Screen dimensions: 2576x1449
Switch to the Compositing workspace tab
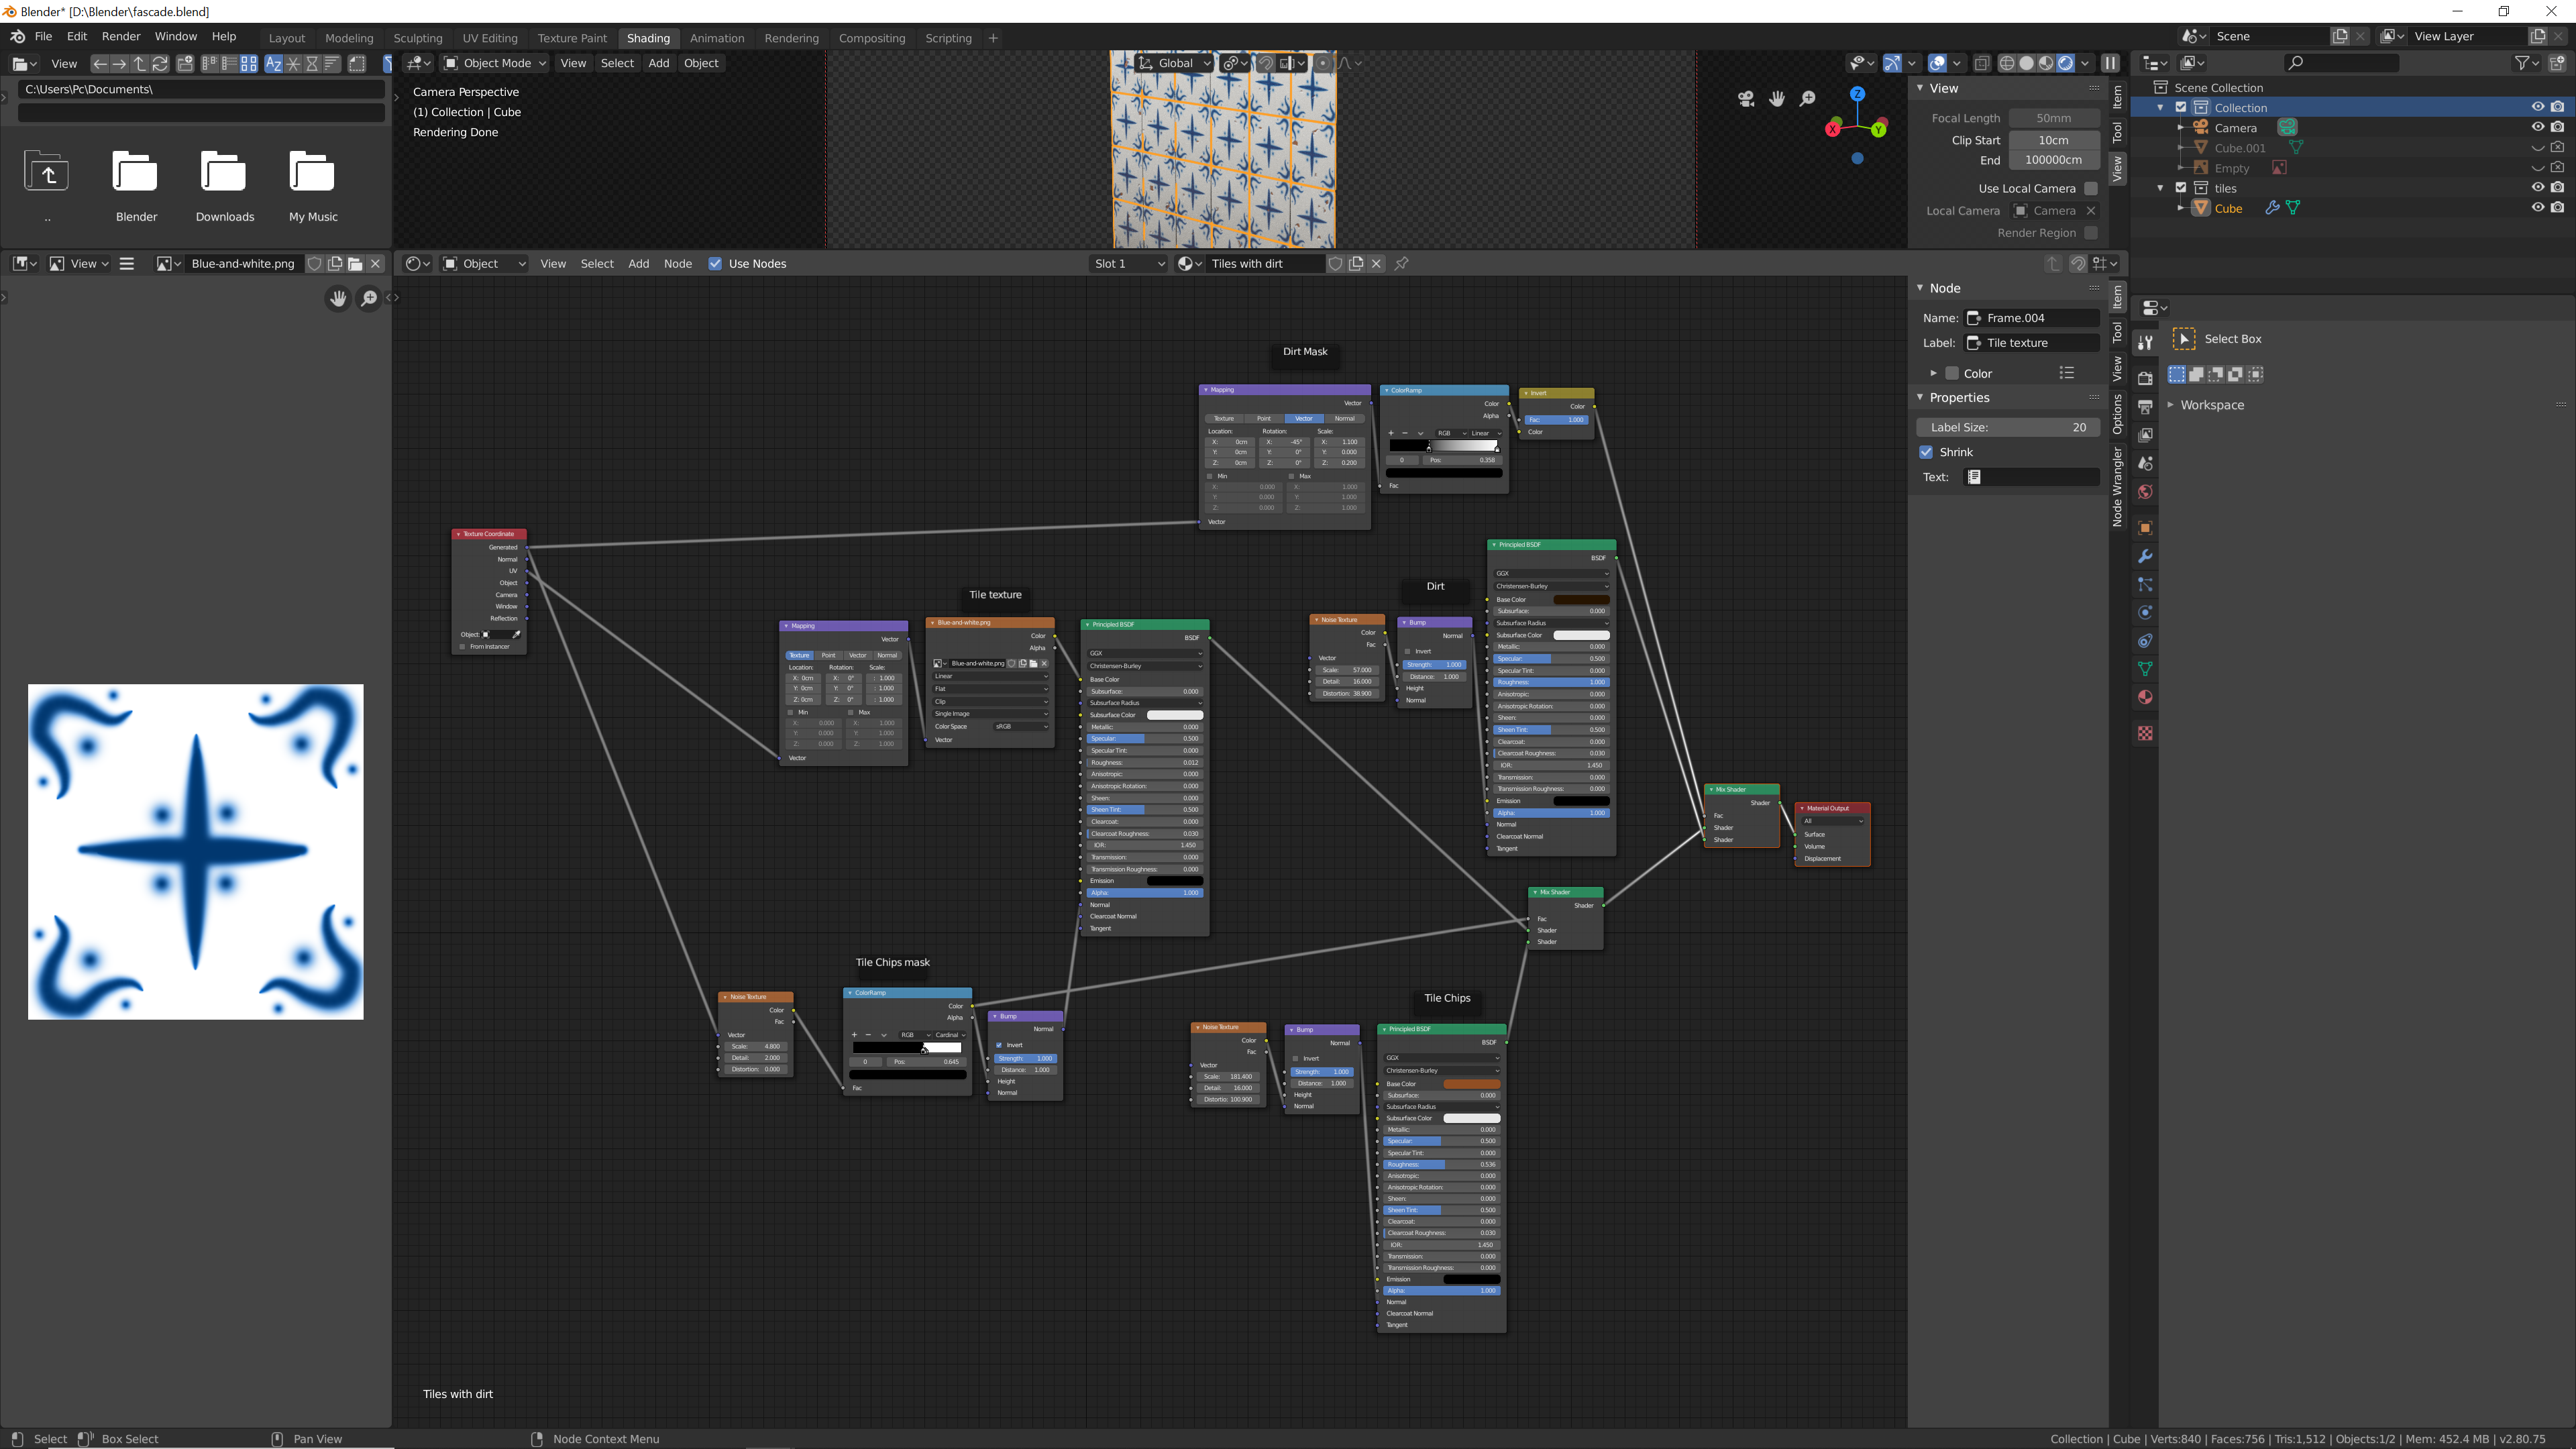tap(872, 38)
